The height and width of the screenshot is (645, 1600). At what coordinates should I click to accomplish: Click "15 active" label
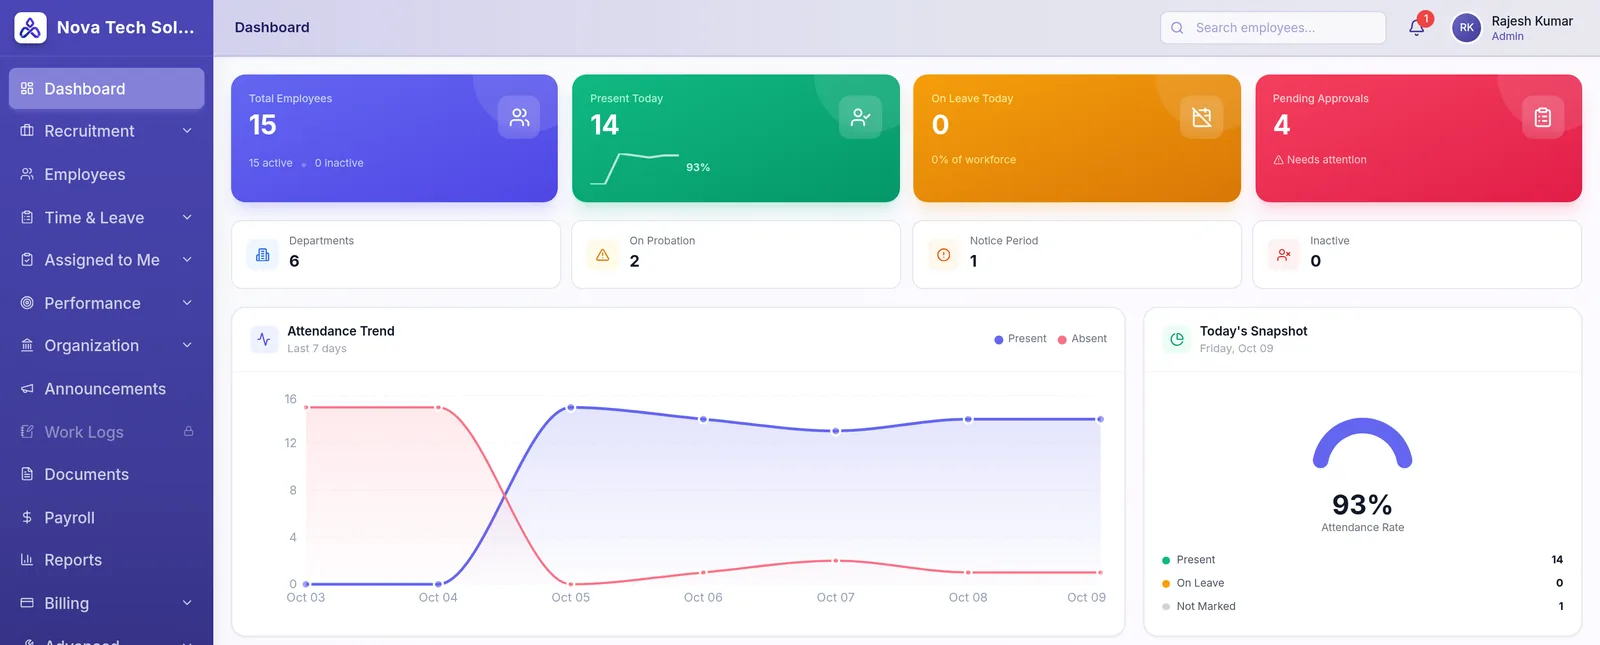point(271,163)
